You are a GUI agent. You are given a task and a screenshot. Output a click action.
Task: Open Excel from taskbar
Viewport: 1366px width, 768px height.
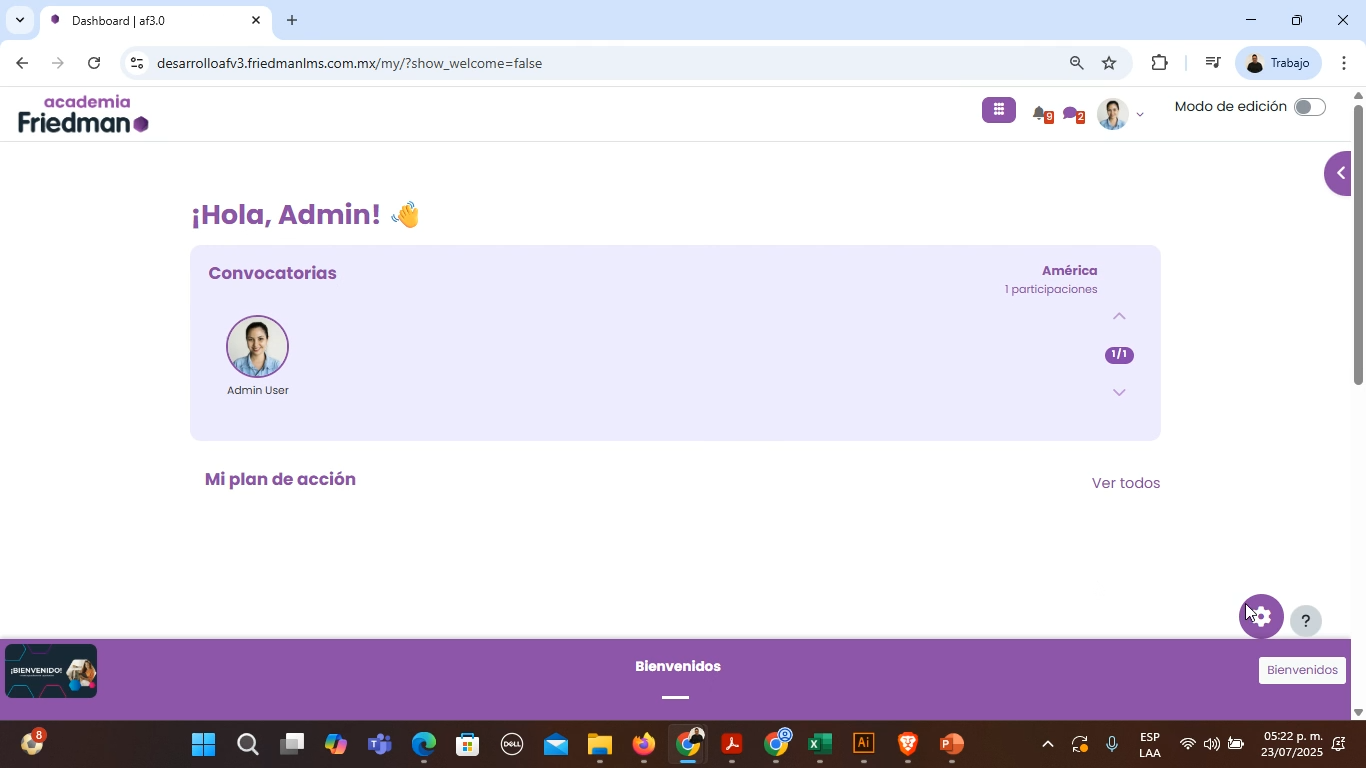pyautogui.click(x=819, y=744)
